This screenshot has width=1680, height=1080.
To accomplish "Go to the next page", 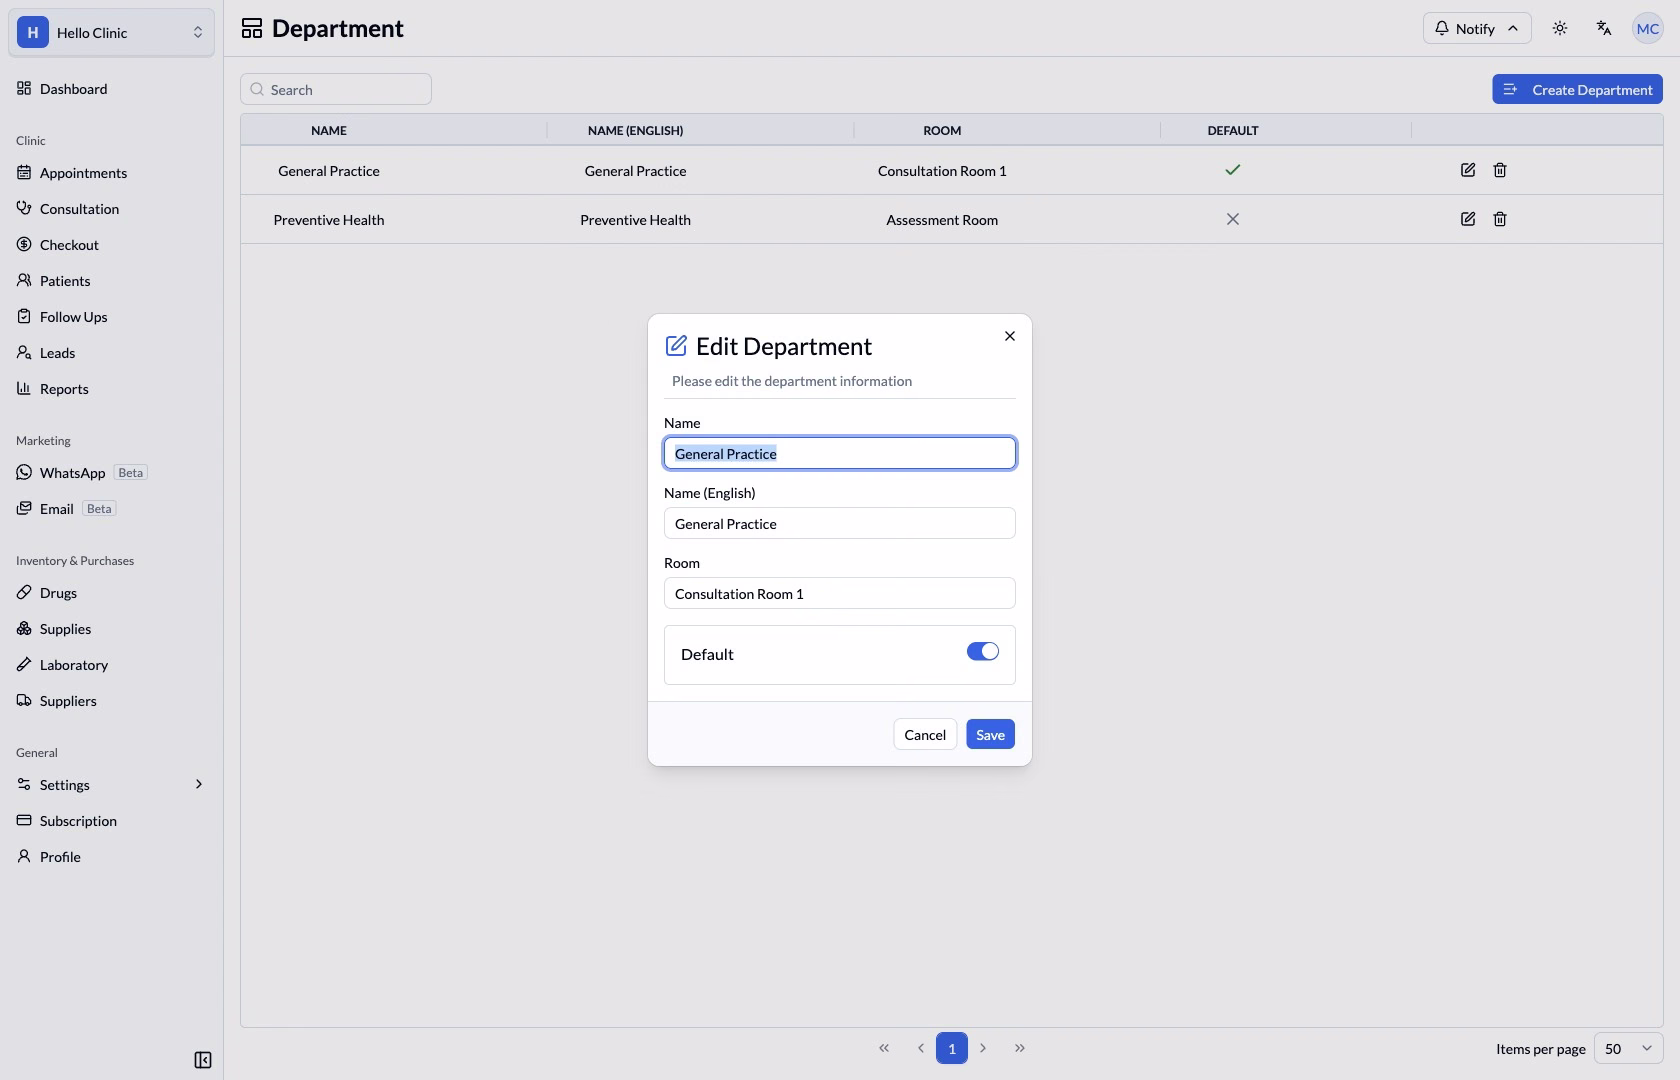I will (983, 1048).
